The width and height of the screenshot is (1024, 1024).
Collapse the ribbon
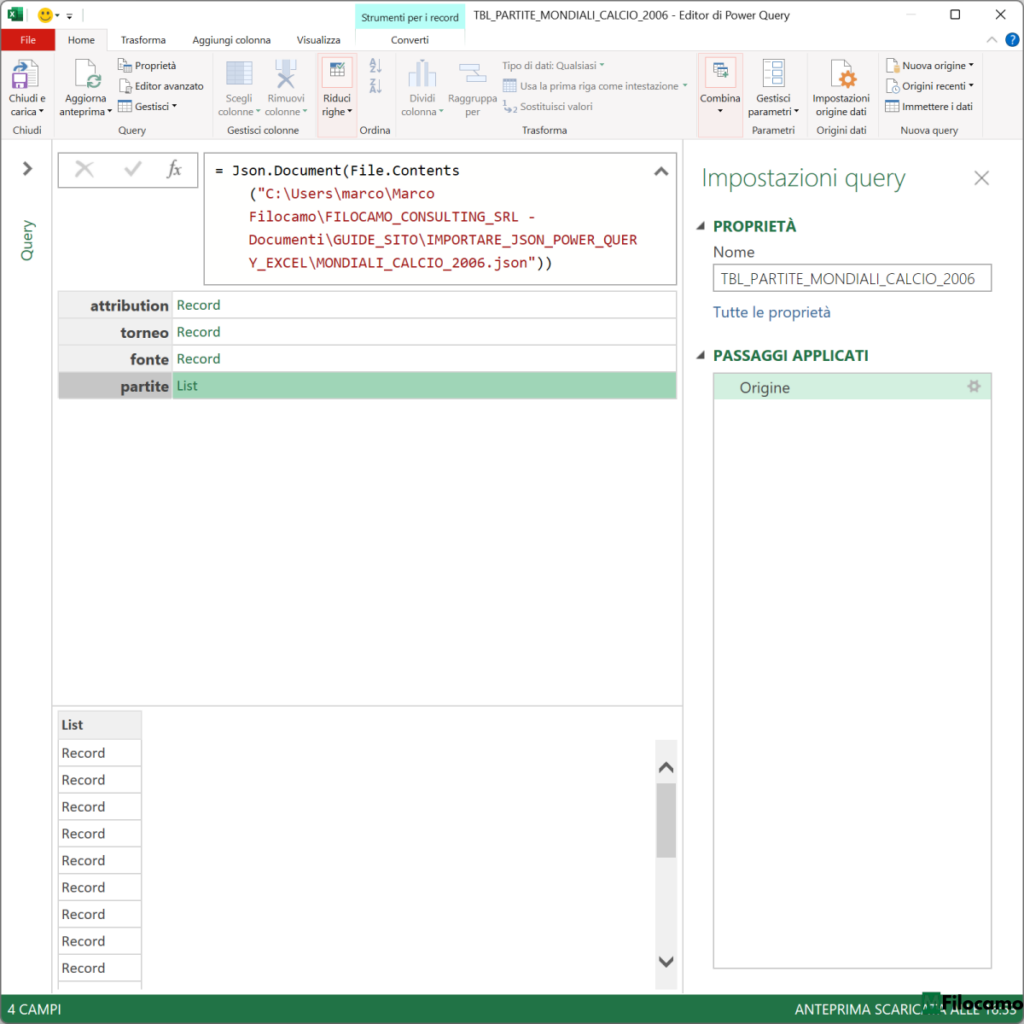coord(991,40)
